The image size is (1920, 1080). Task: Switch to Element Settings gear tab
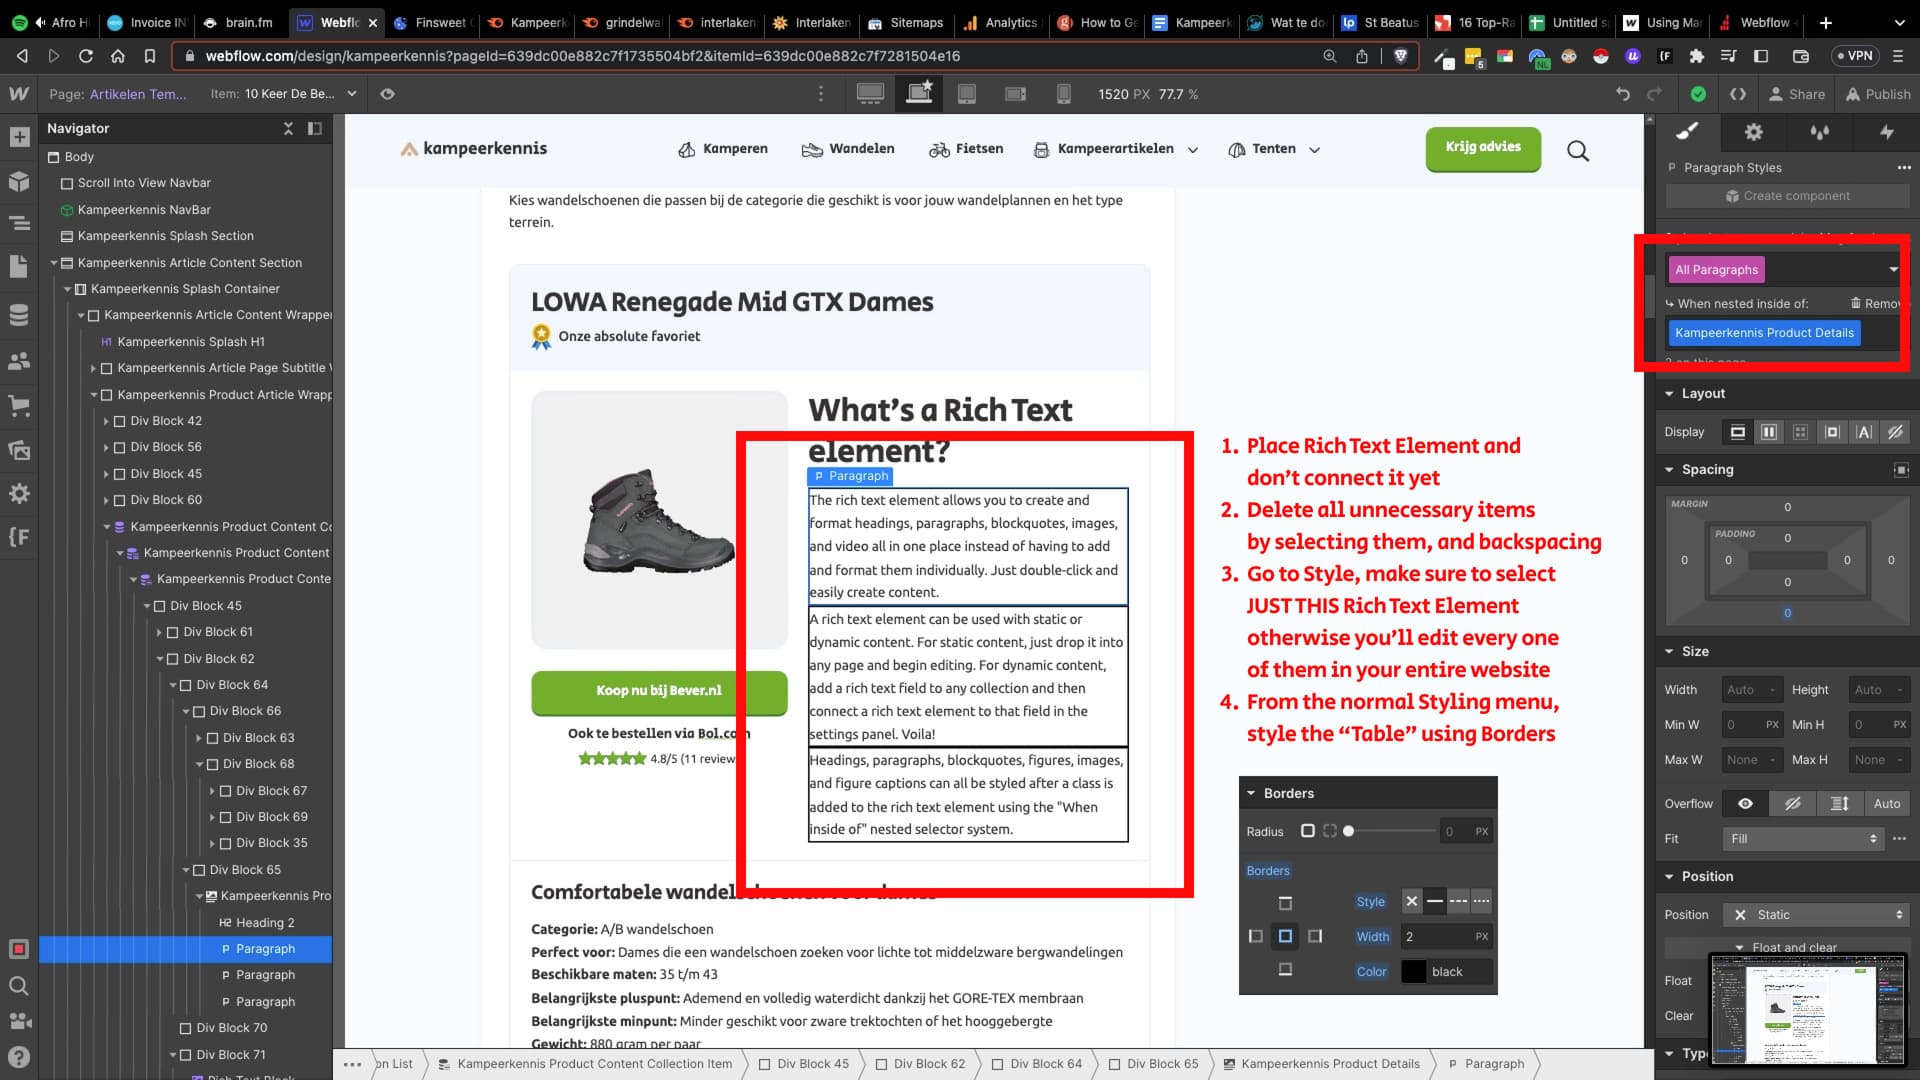(1753, 132)
